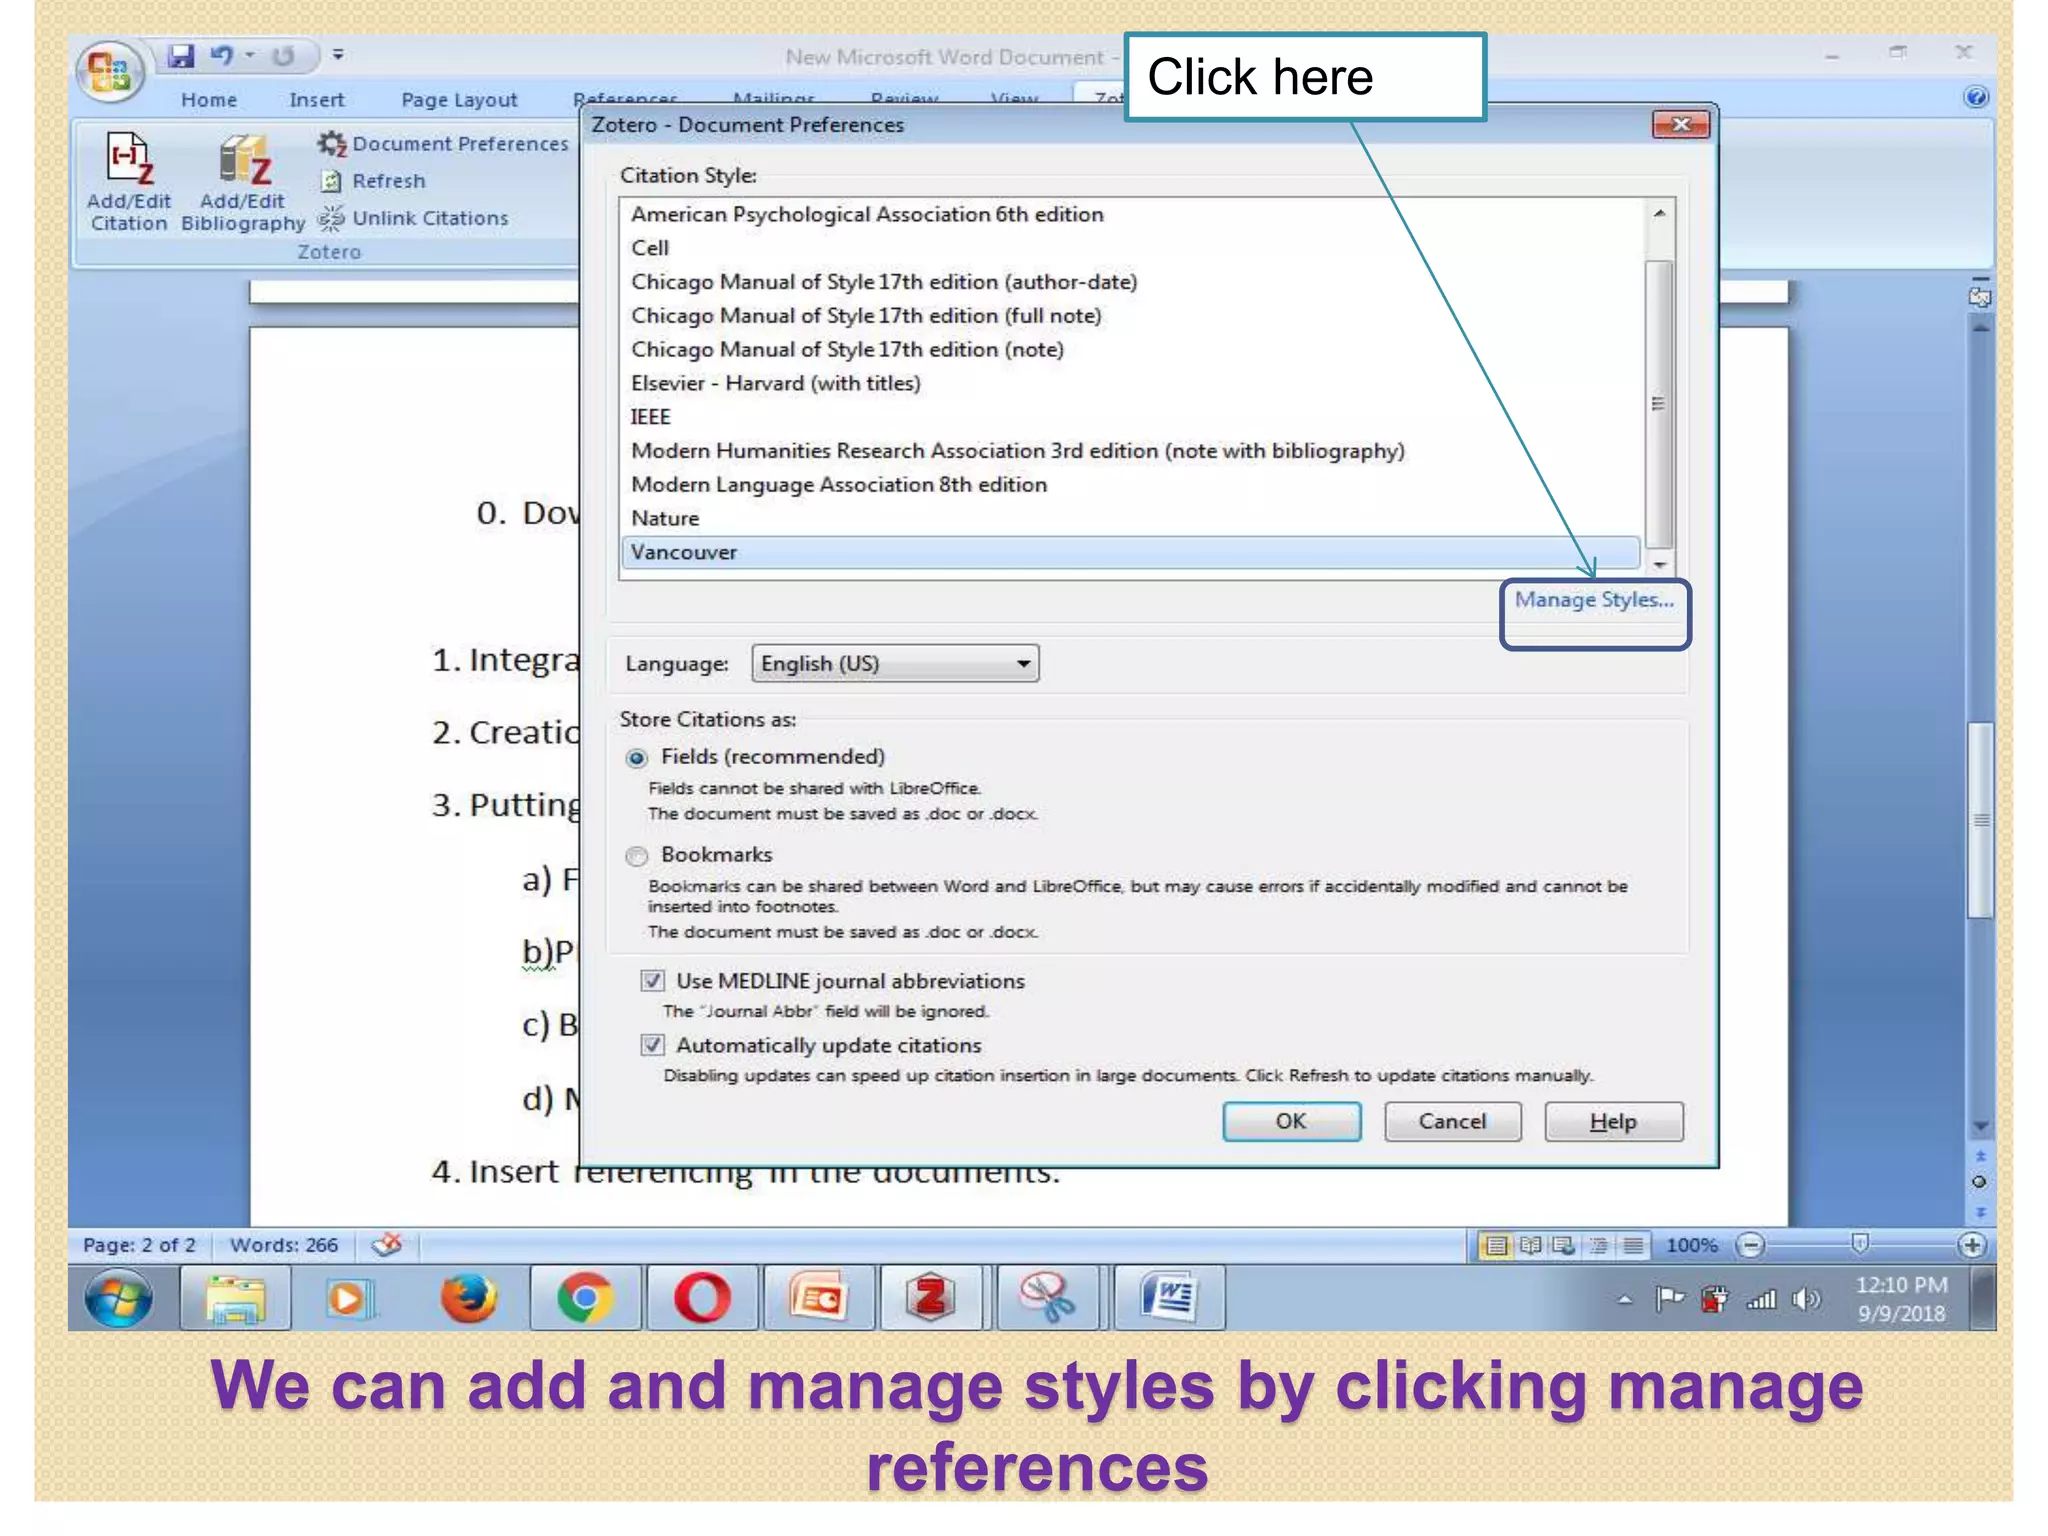Click the Undo arrow icon
The image size is (2048, 1536).
222,56
